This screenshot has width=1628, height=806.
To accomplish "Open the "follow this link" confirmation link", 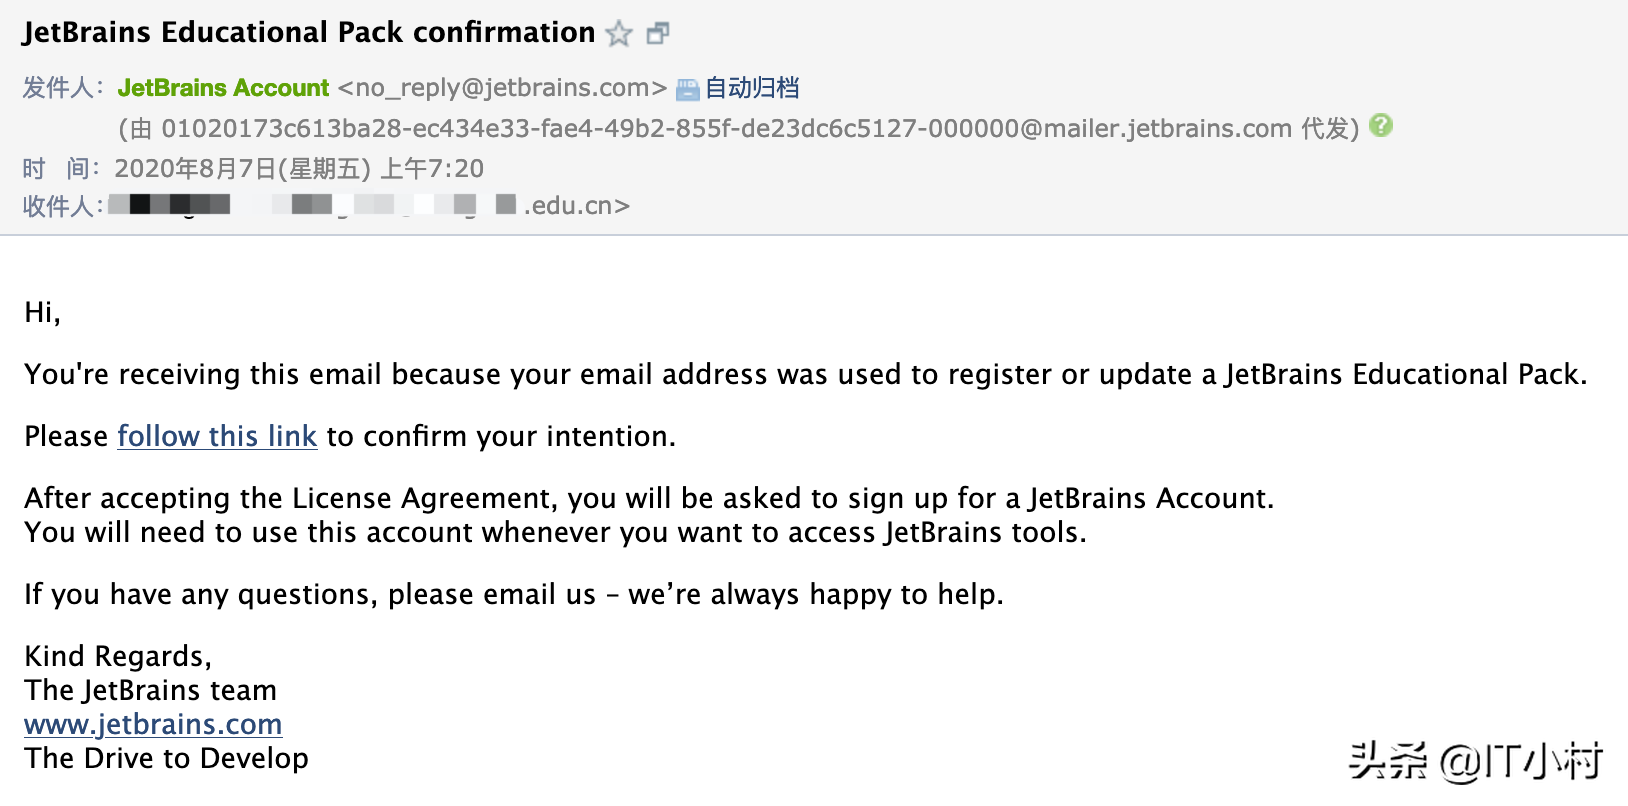I will pyautogui.click(x=217, y=436).
